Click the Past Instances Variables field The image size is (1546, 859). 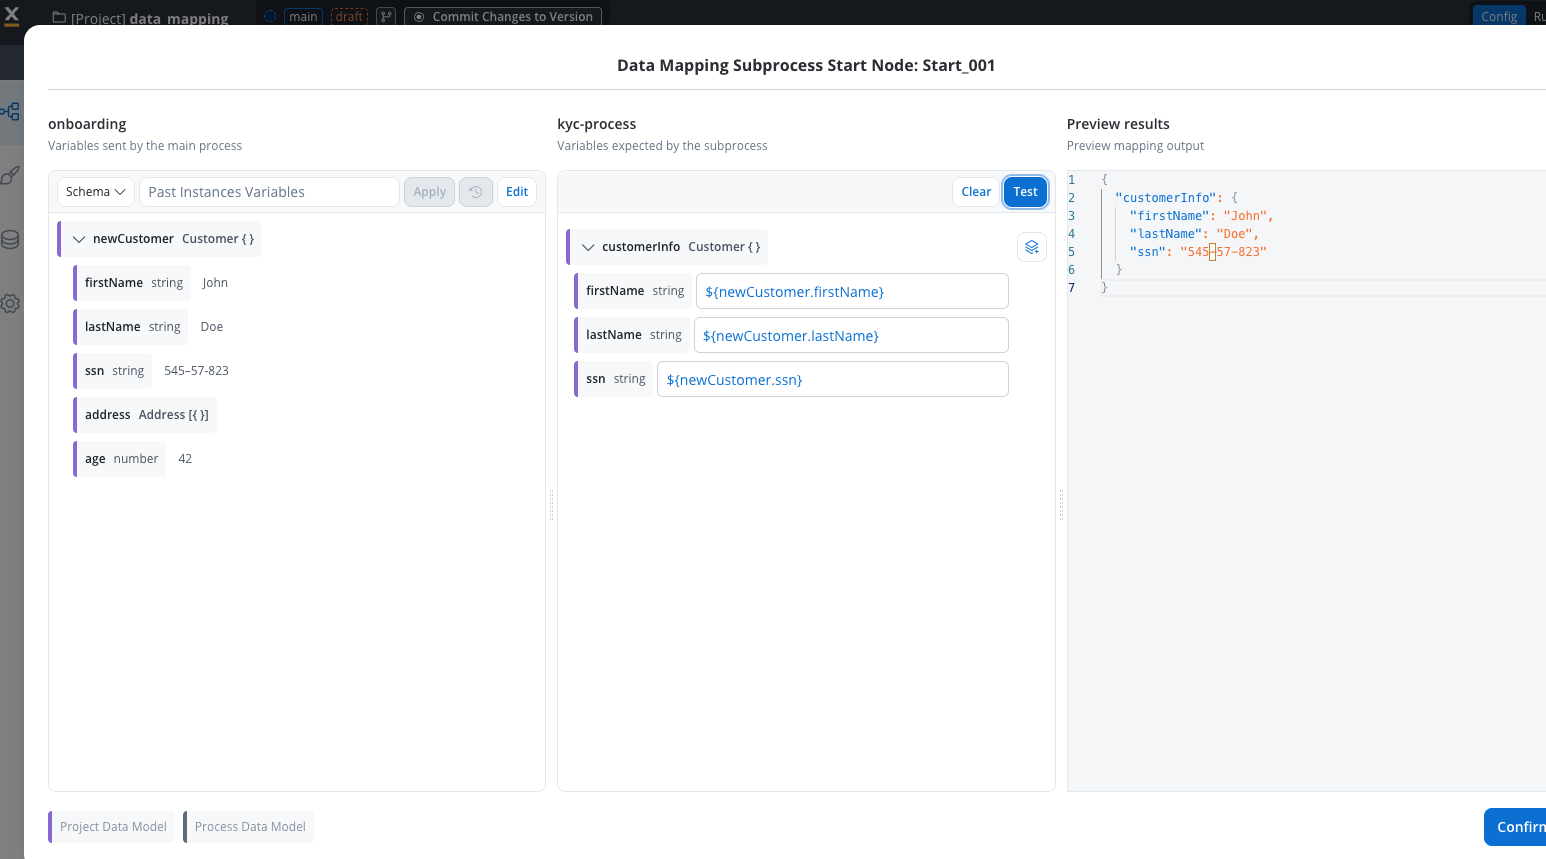pyautogui.click(x=269, y=192)
